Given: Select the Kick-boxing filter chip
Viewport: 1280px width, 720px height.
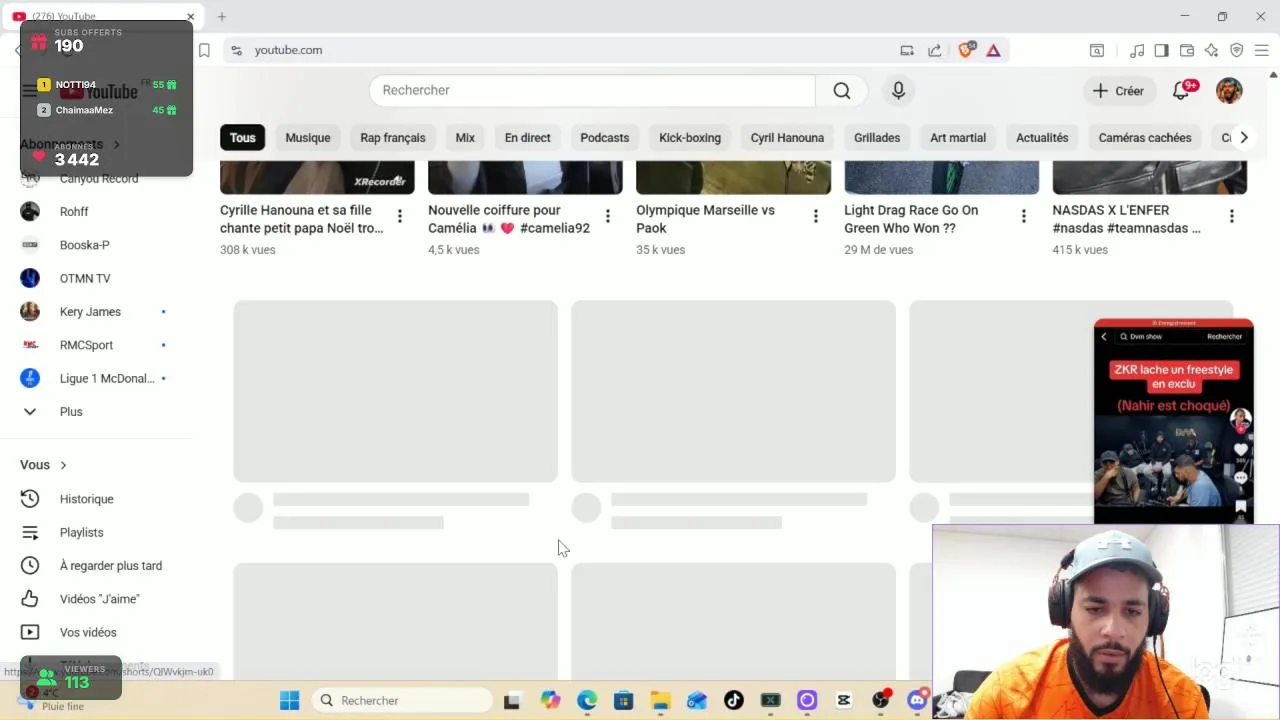Looking at the screenshot, I should (690, 138).
